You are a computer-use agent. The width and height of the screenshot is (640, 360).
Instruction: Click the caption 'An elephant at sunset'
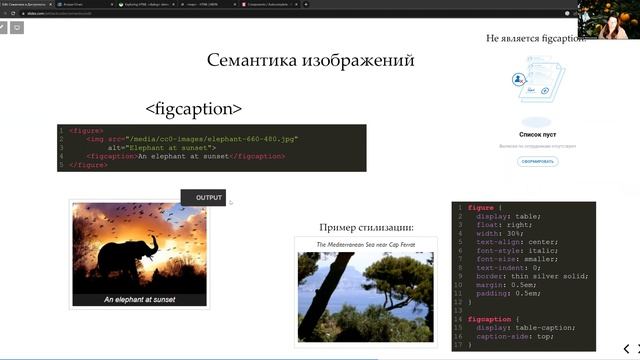tap(140, 300)
